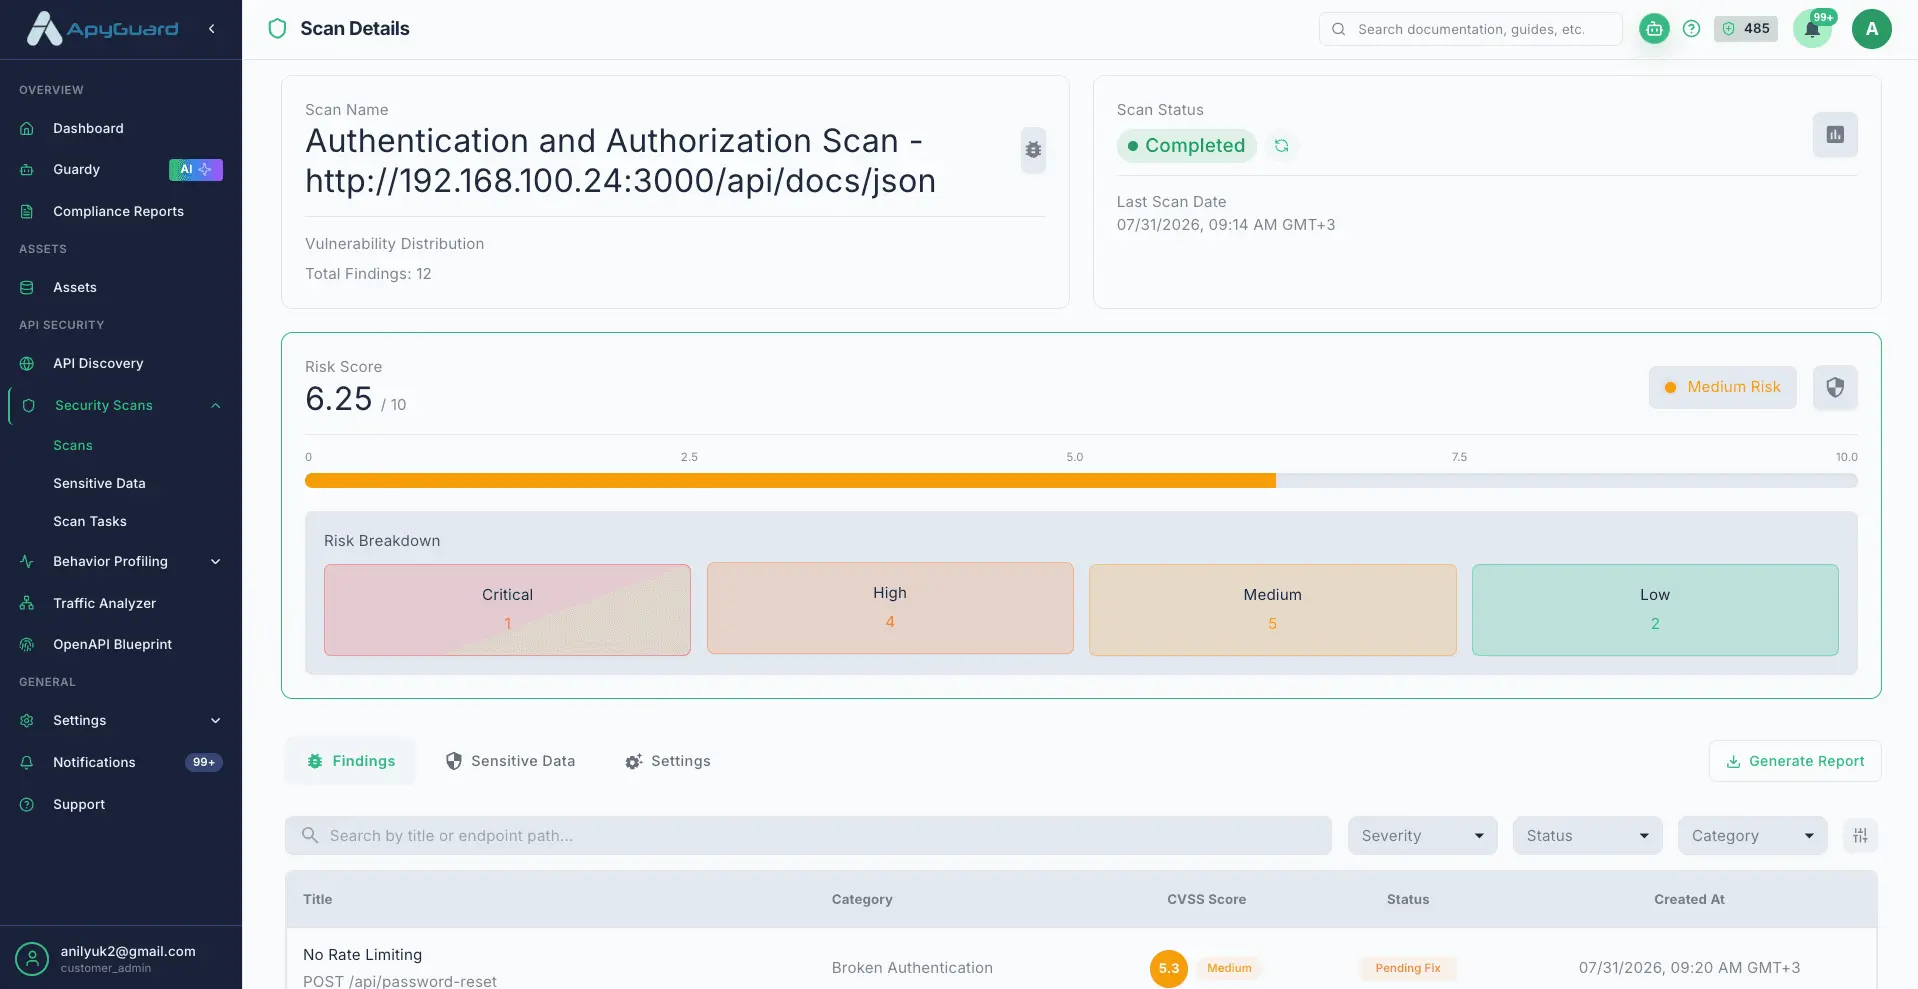The image size is (1918, 989).
Task: Click the Title column header
Action: 318,899
